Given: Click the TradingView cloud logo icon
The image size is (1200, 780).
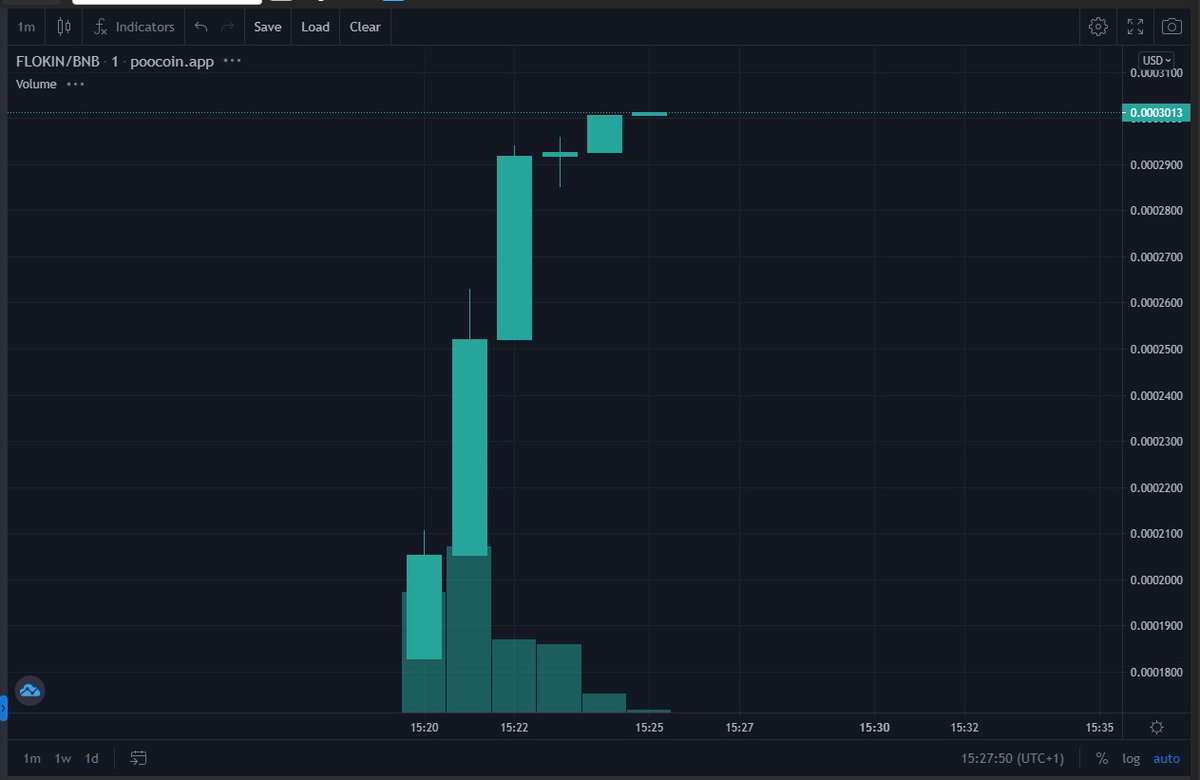Looking at the screenshot, I should click(x=29, y=690).
